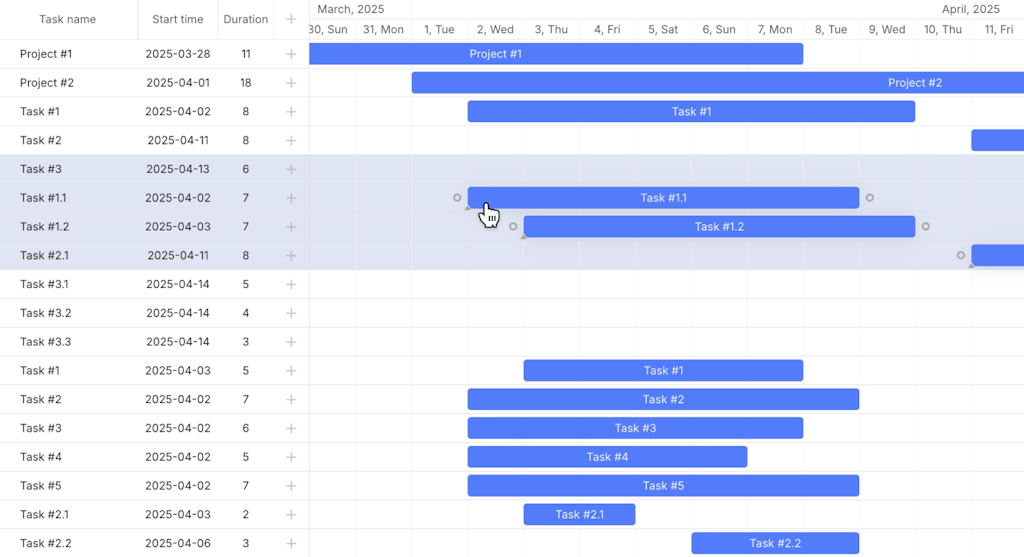
Task: Click the Task #4 name in the task list
Action: coord(40,456)
